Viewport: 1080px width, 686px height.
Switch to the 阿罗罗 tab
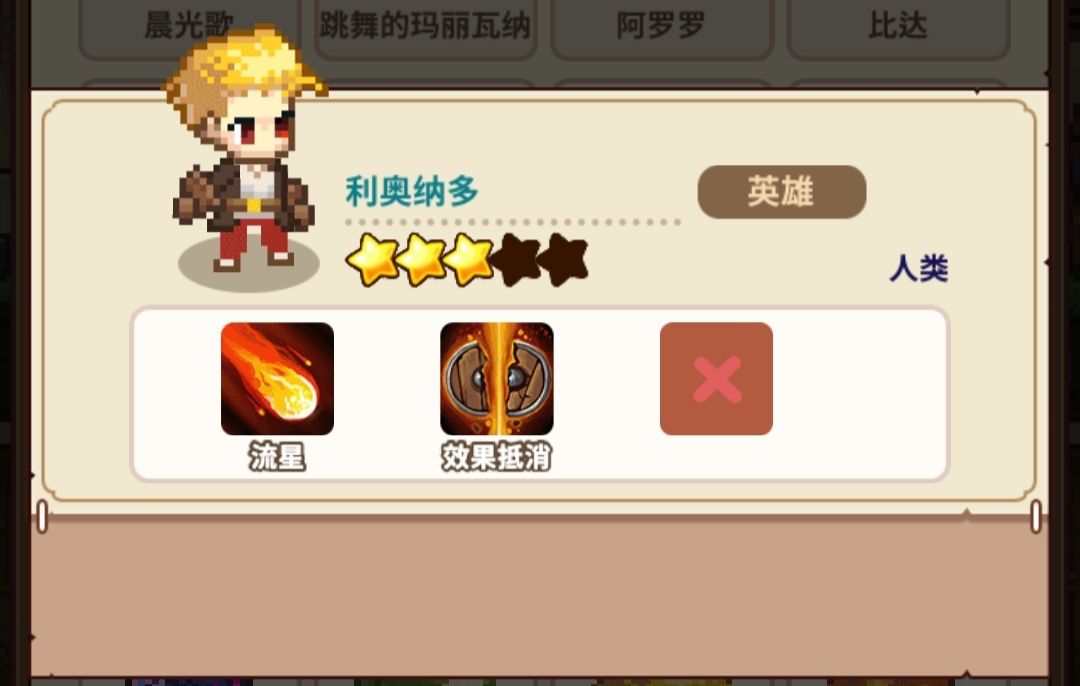click(661, 28)
